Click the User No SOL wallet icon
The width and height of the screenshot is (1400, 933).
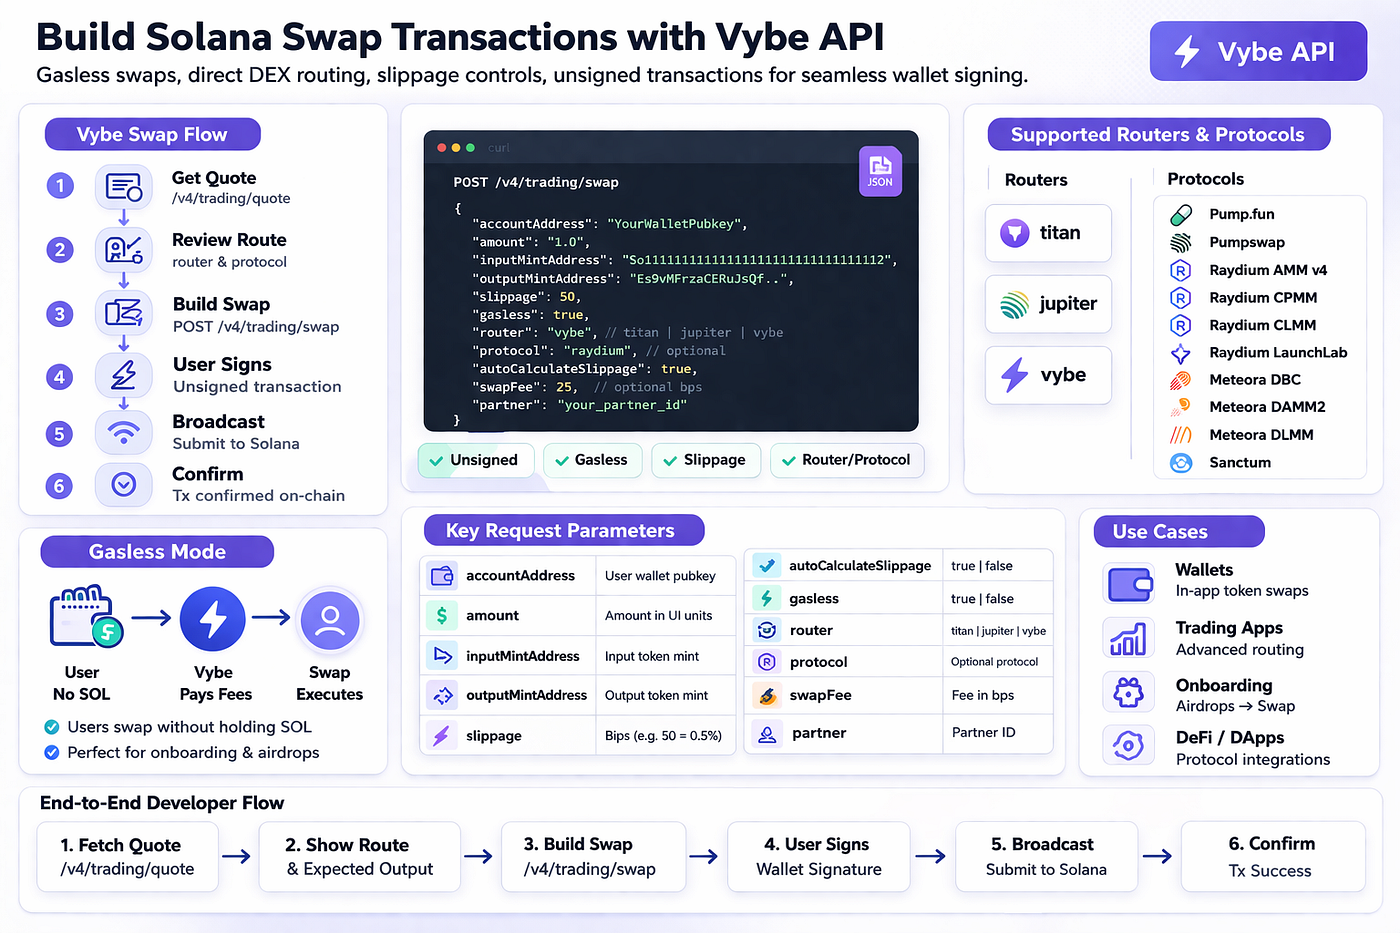click(x=87, y=616)
